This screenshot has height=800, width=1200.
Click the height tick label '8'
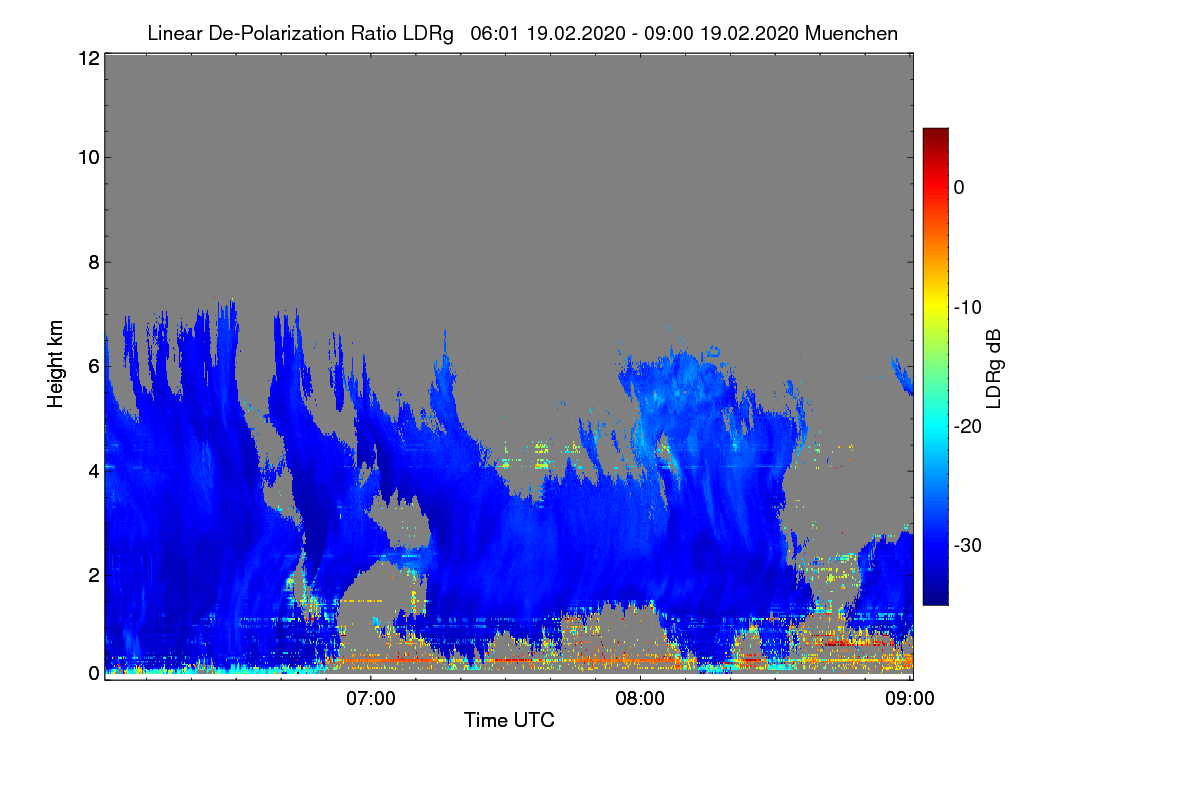coord(92,262)
